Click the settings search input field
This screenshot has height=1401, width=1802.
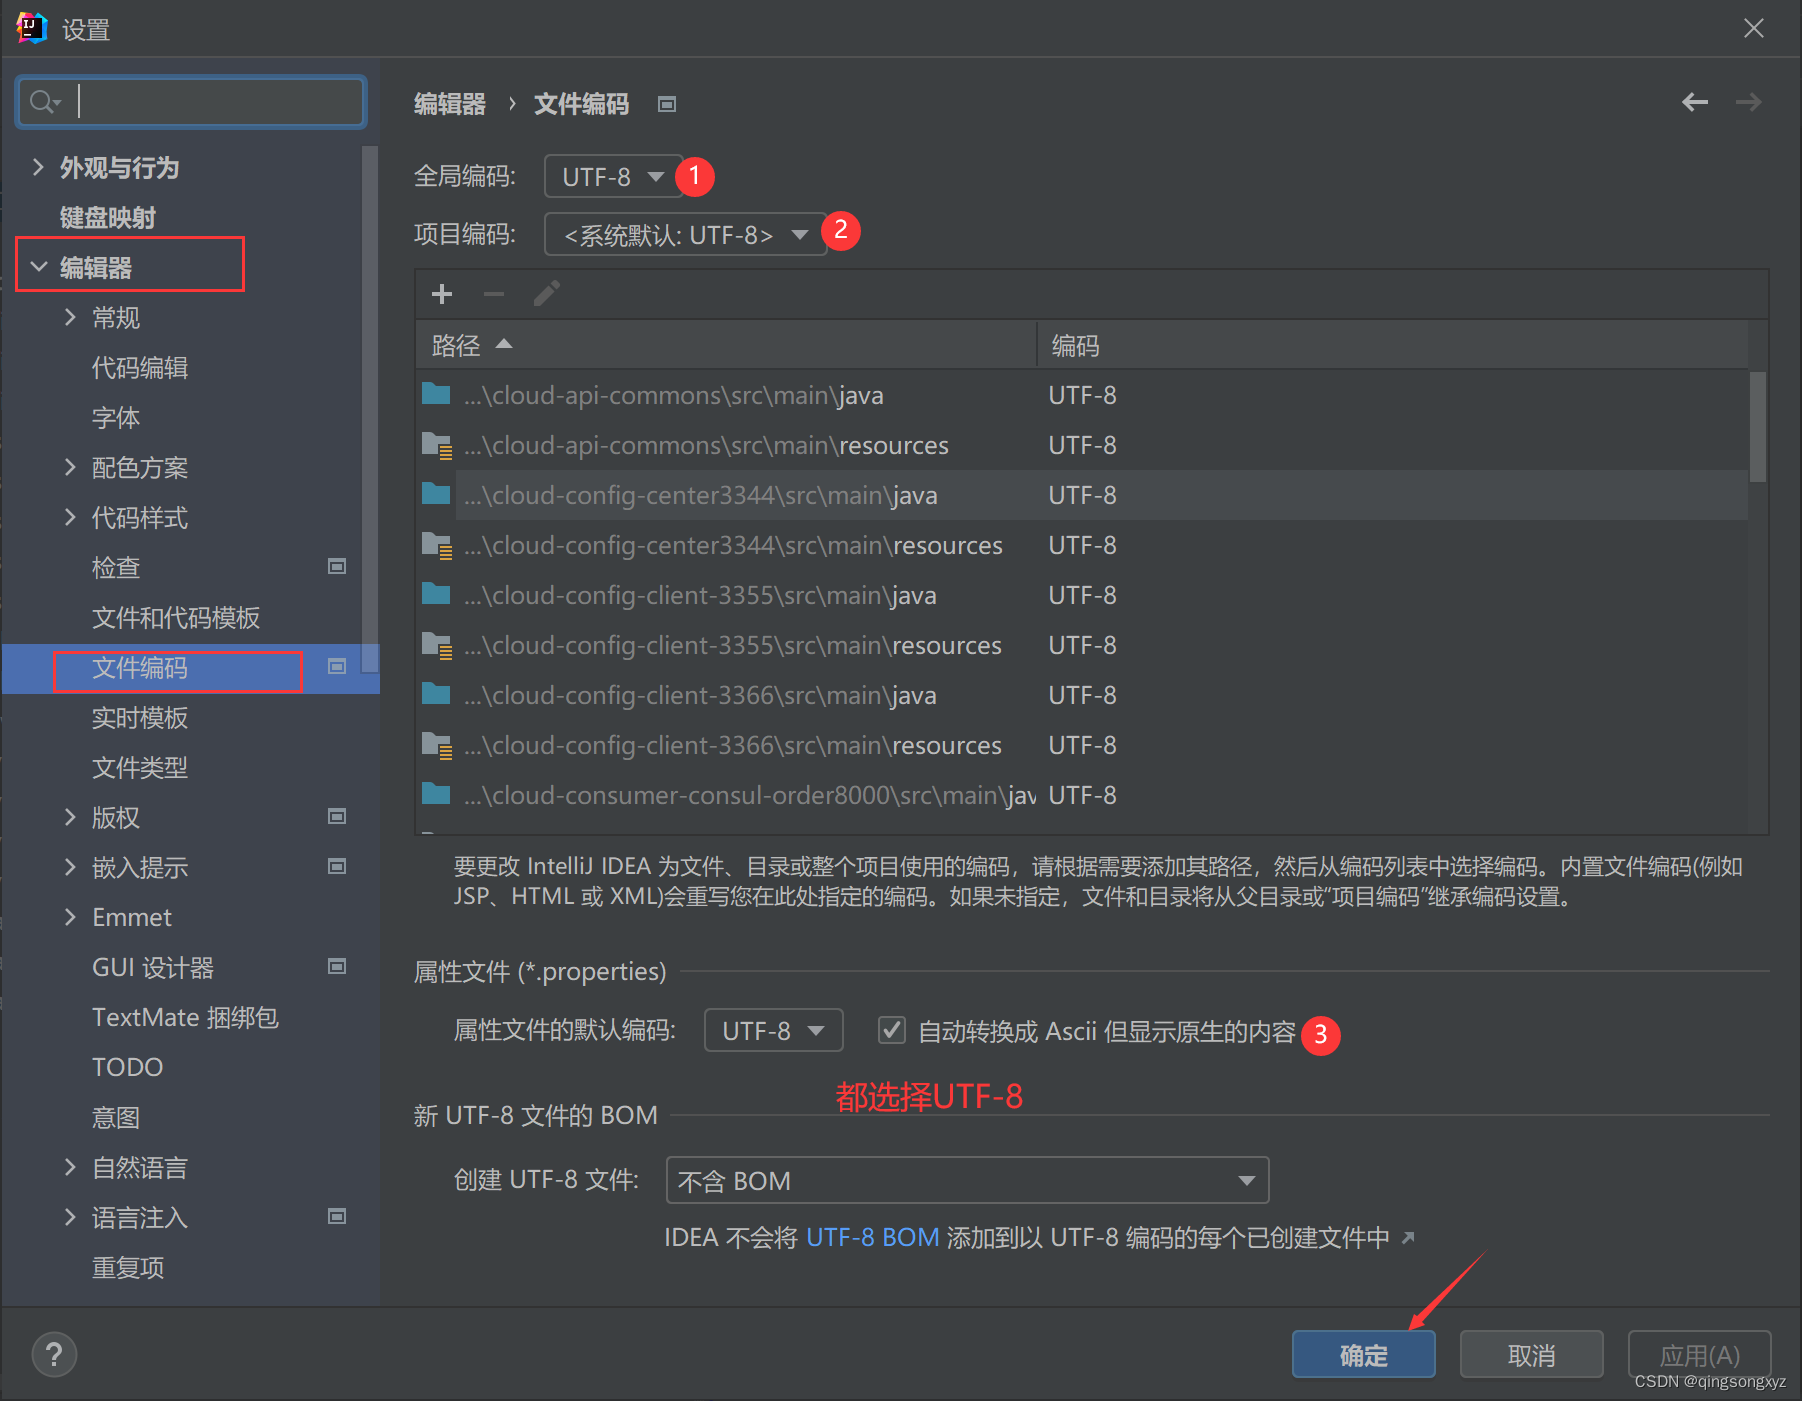pos(191,102)
